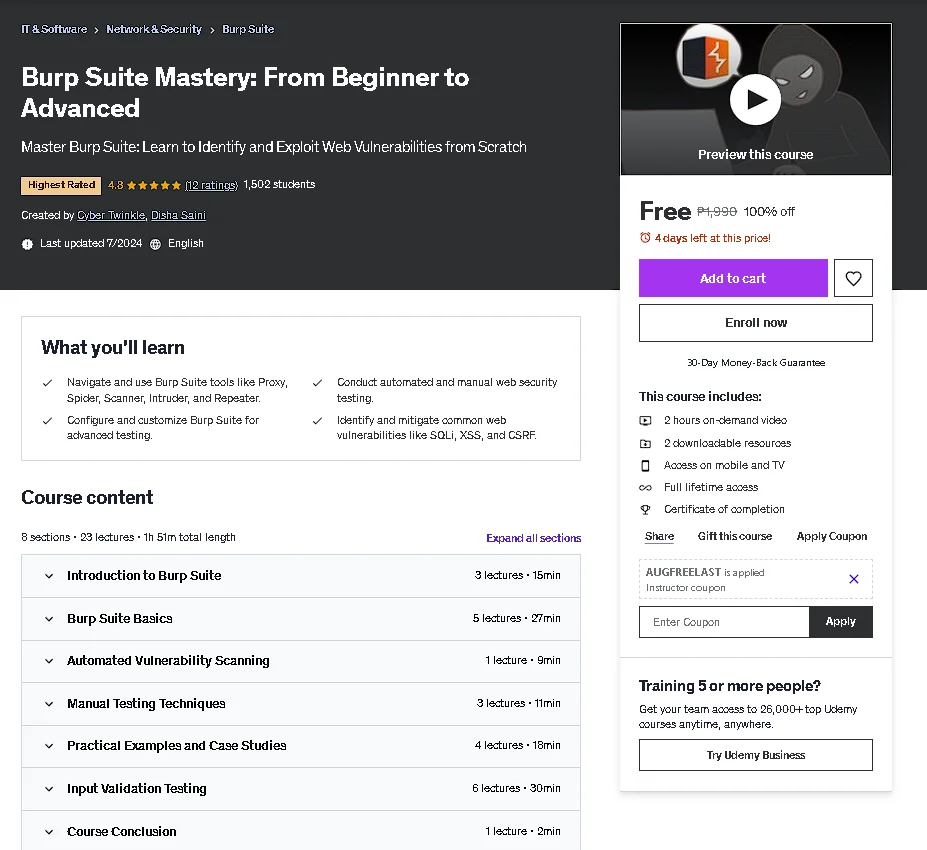Click '4 days left at this price!' text

pyautogui.click(x=712, y=238)
